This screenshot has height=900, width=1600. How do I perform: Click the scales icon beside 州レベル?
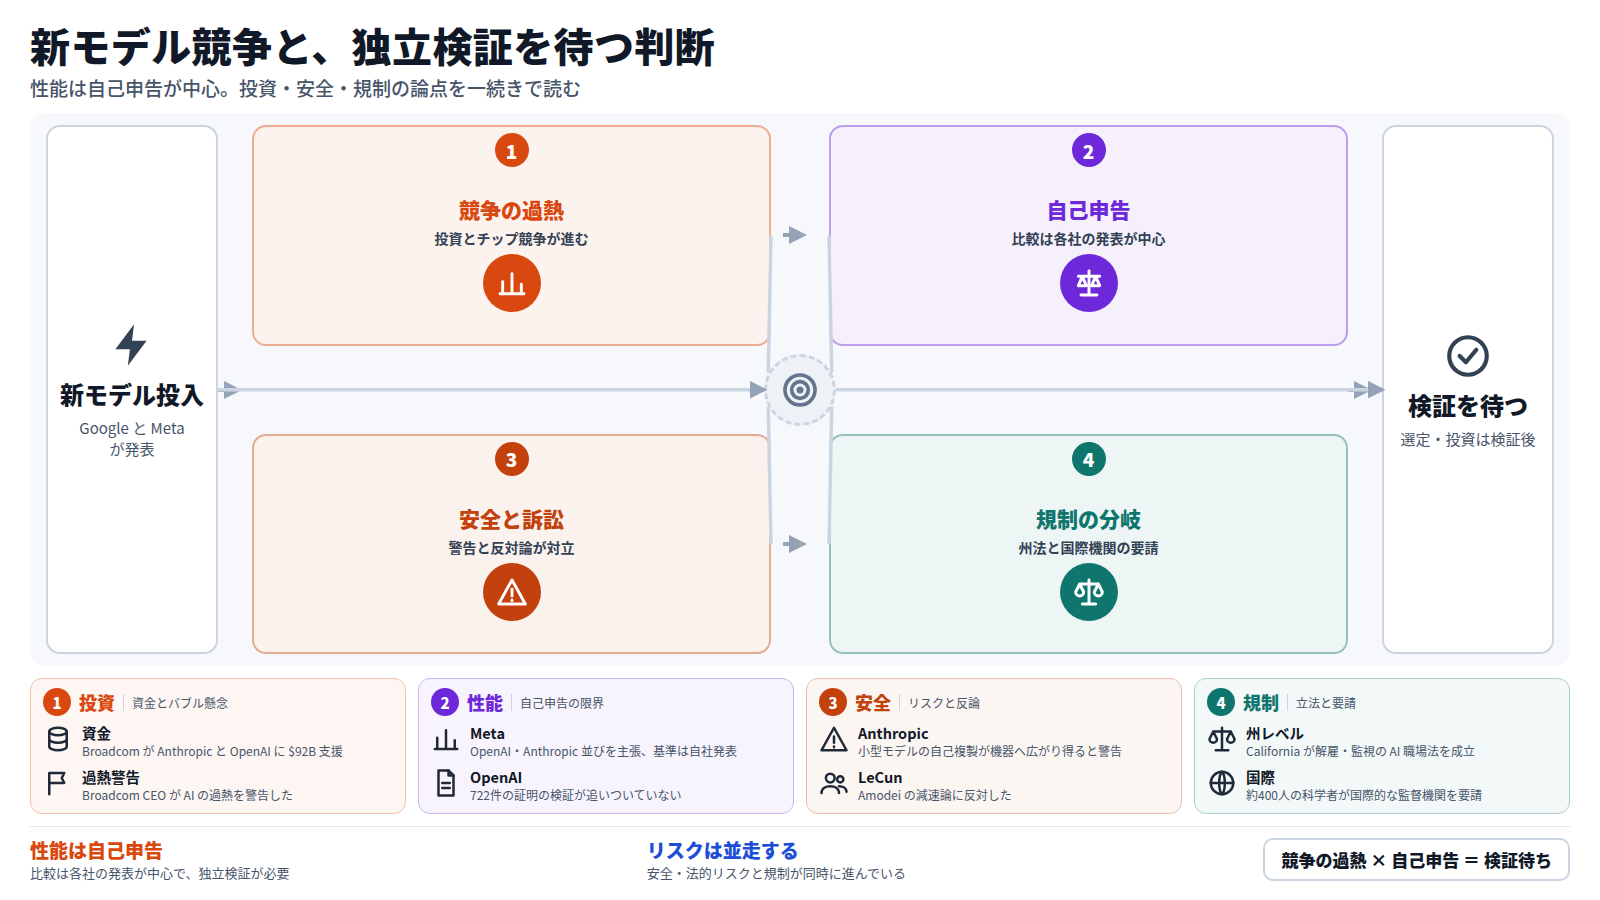(x=1222, y=740)
